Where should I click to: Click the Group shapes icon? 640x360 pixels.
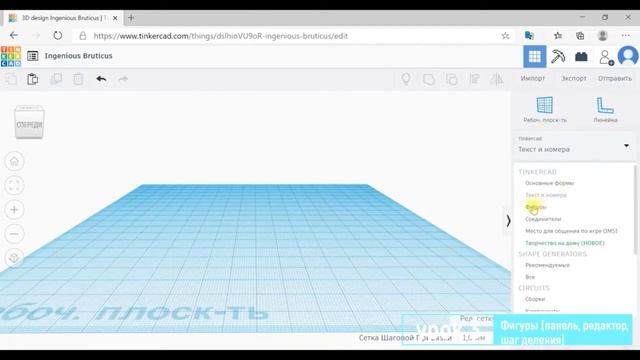(429, 79)
